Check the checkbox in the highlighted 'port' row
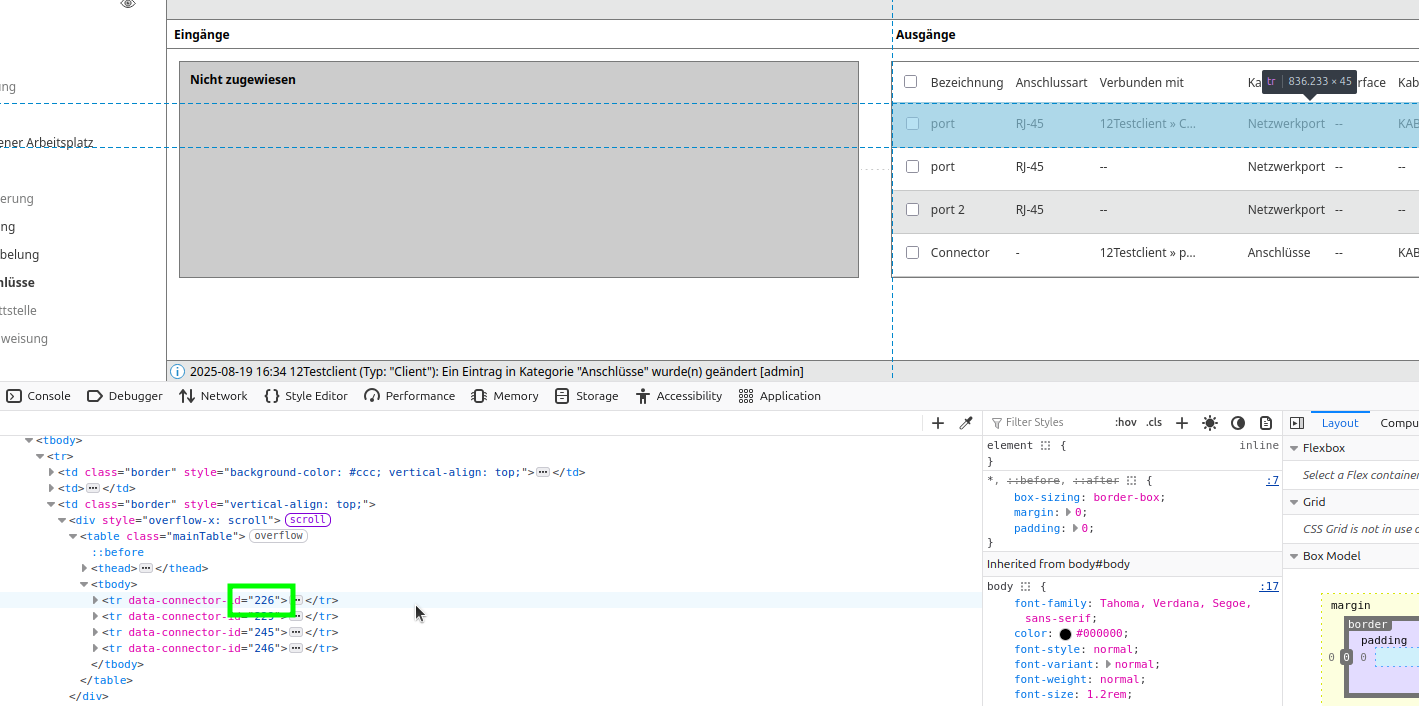 (x=912, y=124)
